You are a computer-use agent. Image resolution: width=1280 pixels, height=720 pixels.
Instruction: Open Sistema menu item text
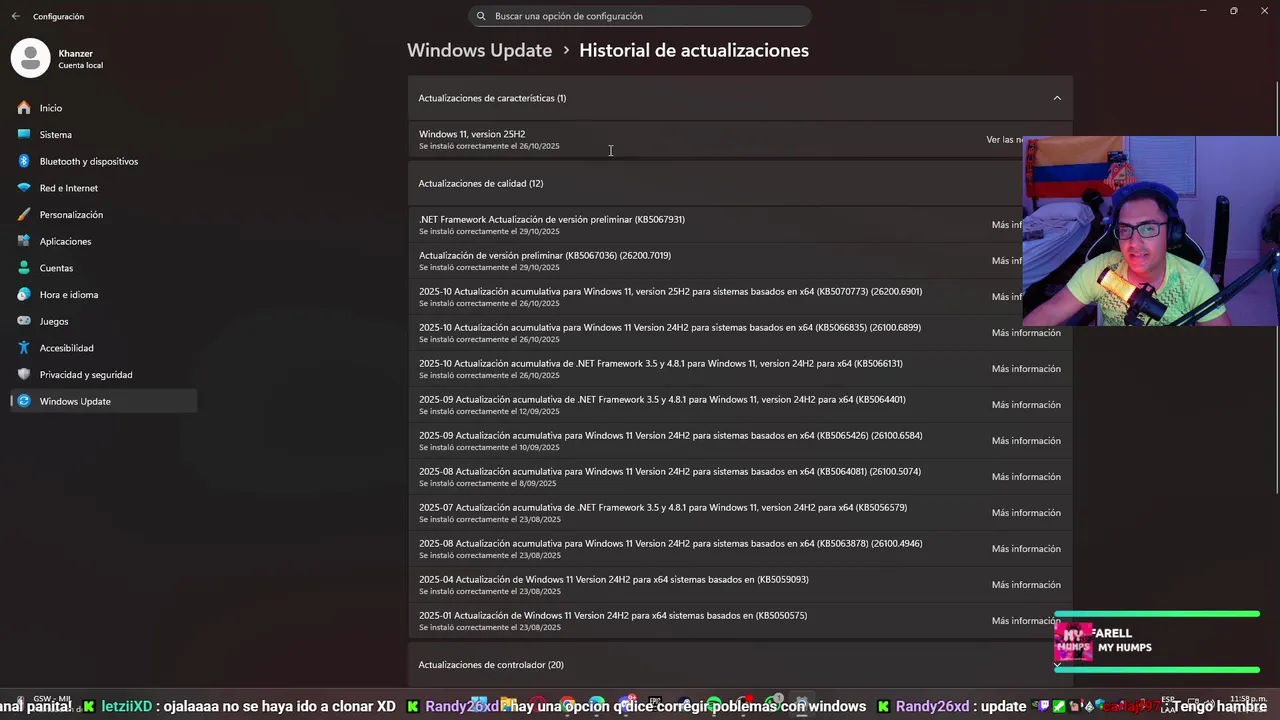[x=56, y=135]
